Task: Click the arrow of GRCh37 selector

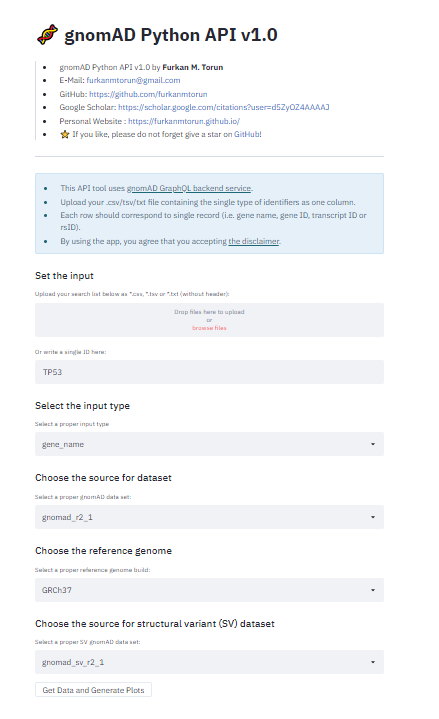Action: coord(372,590)
